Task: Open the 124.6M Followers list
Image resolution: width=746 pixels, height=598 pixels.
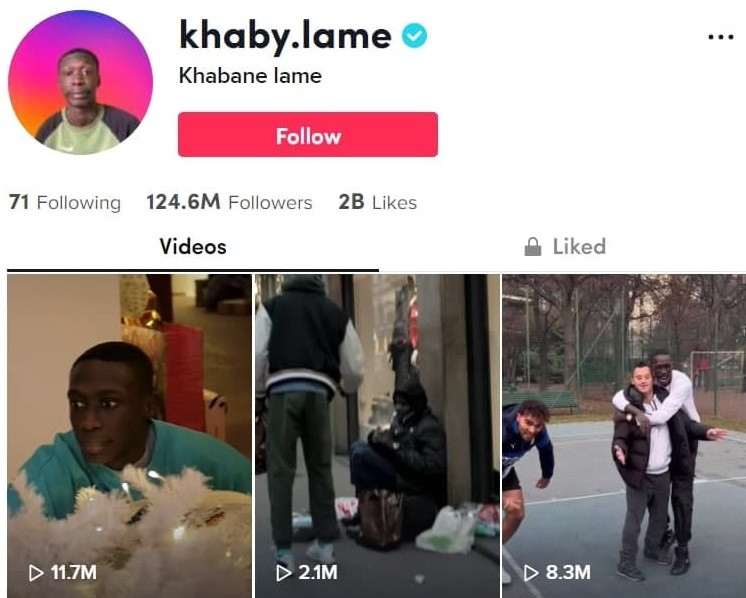Action: pos(229,202)
